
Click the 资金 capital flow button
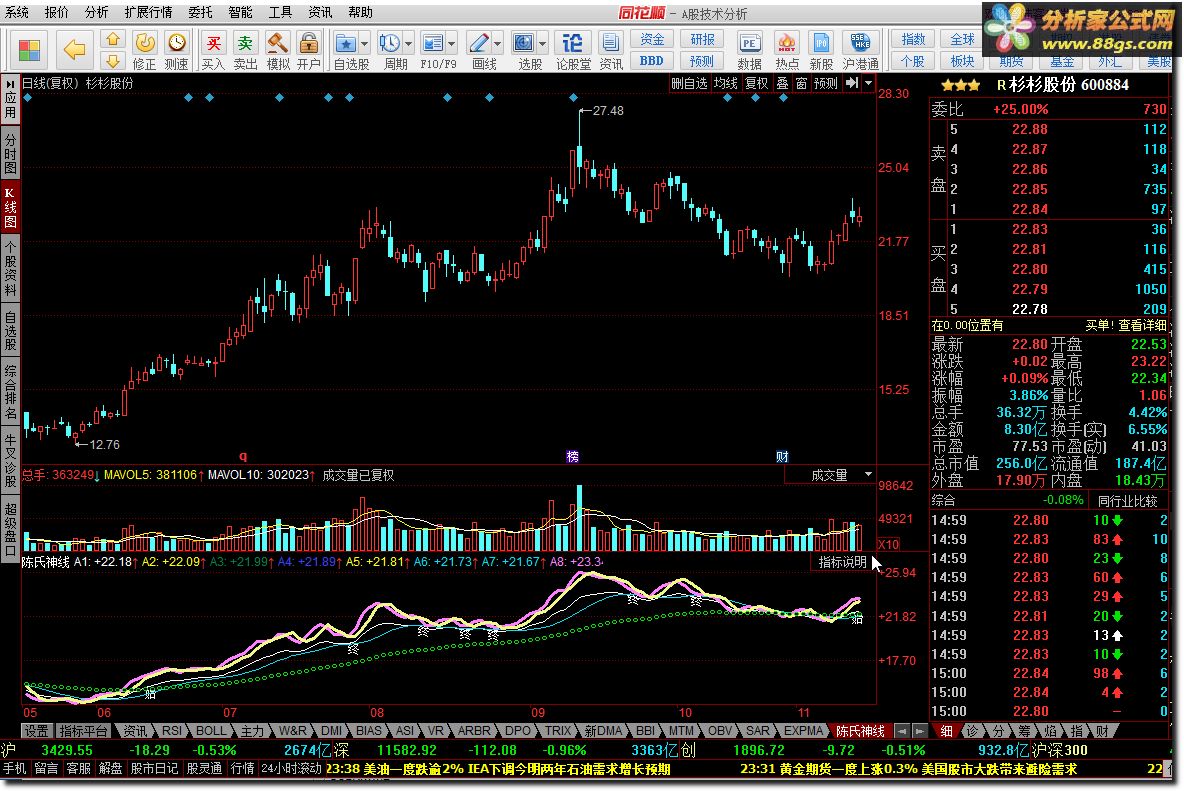[652, 39]
